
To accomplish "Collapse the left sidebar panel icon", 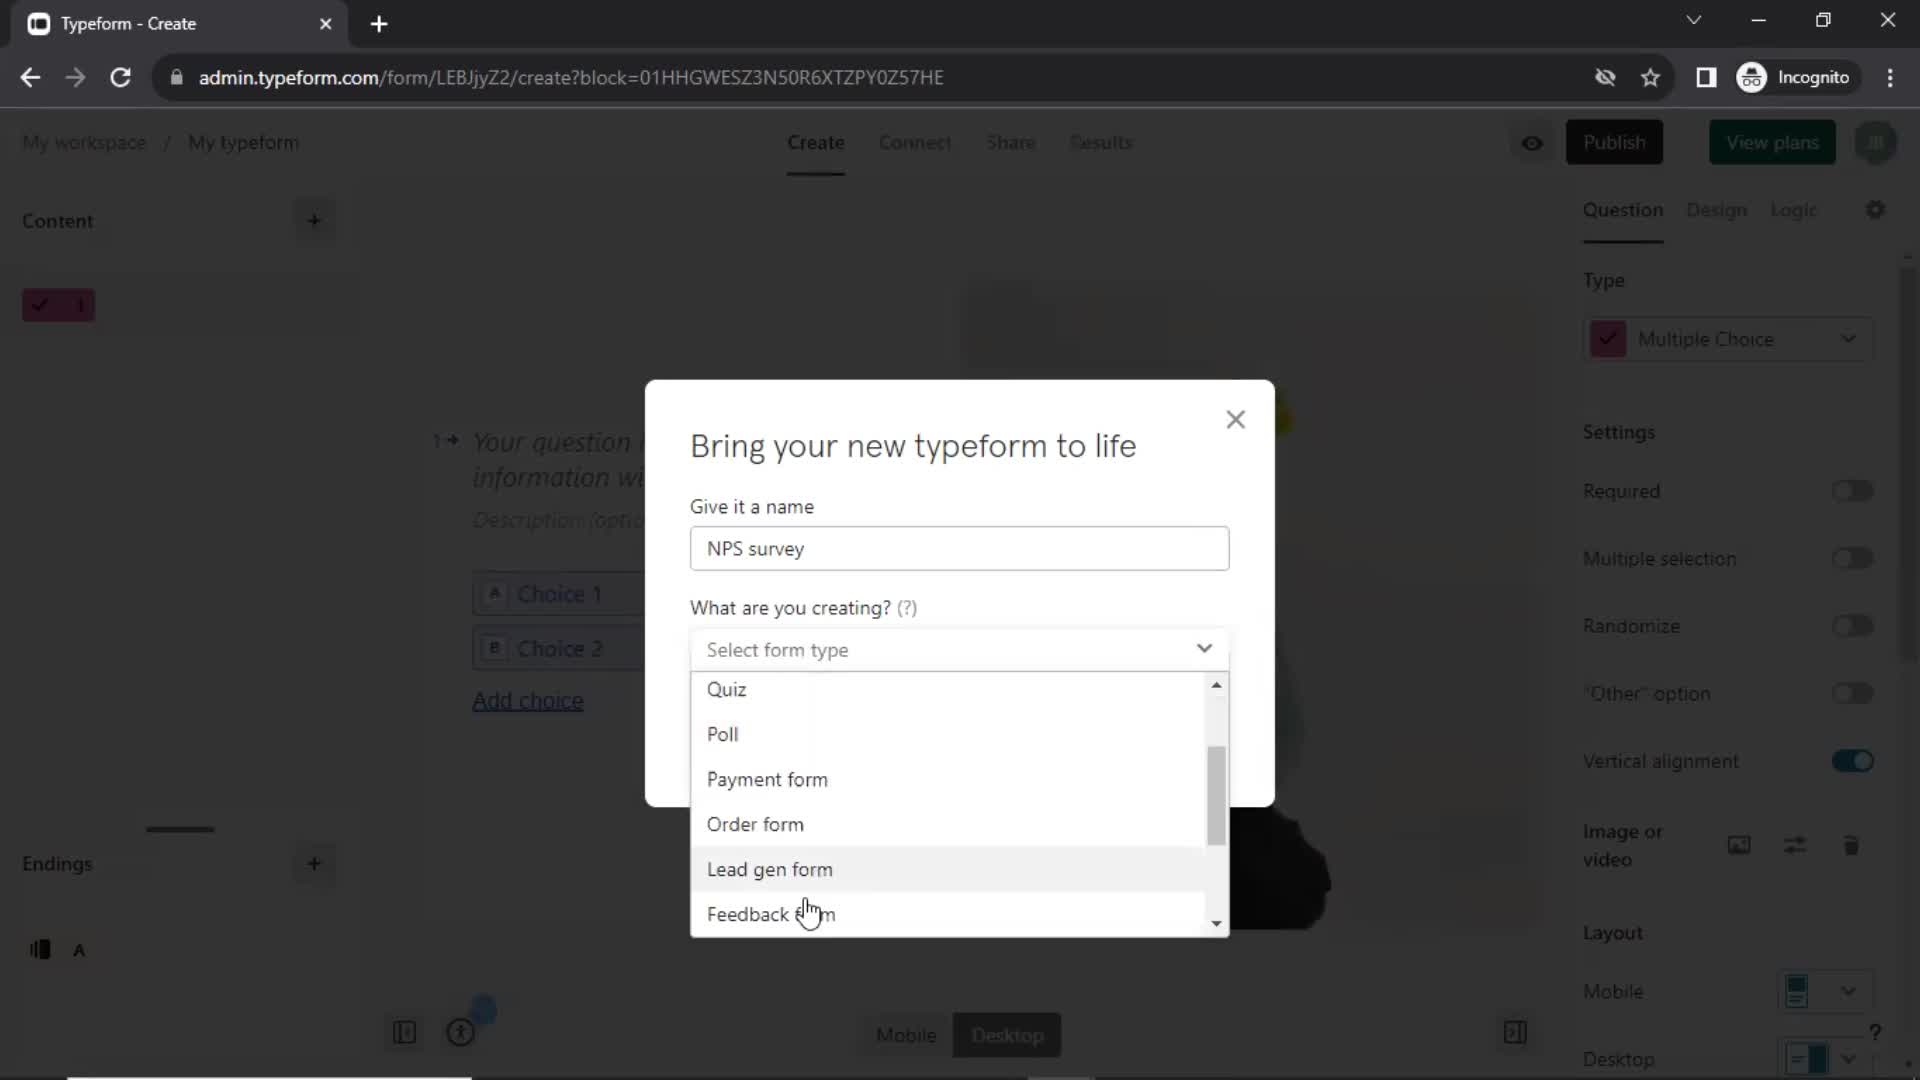I will coord(404,1032).
